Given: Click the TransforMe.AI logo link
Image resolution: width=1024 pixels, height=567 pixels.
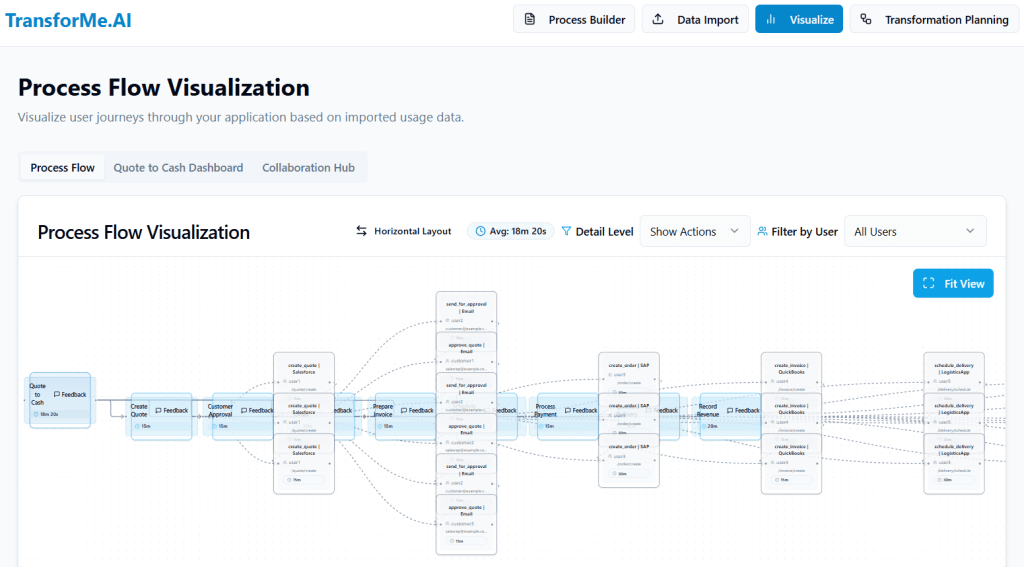Looking at the screenshot, I should coord(68,20).
